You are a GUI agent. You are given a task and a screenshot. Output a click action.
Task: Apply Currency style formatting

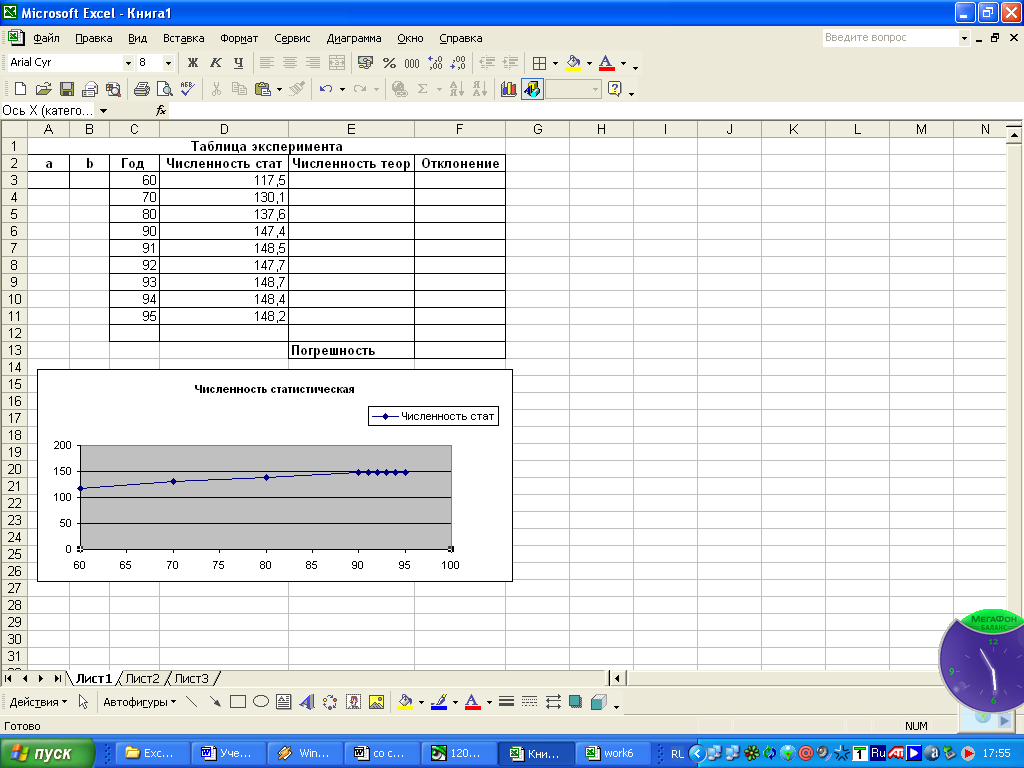[366, 63]
